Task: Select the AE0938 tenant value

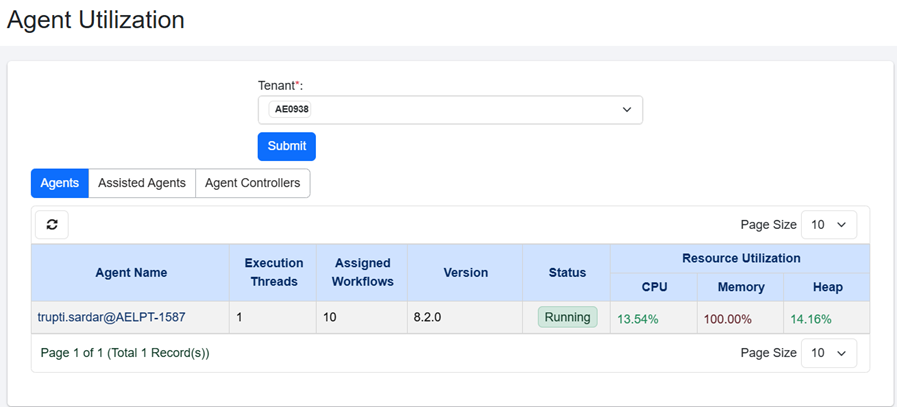Action: pyautogui.click(x=291, y=109)
